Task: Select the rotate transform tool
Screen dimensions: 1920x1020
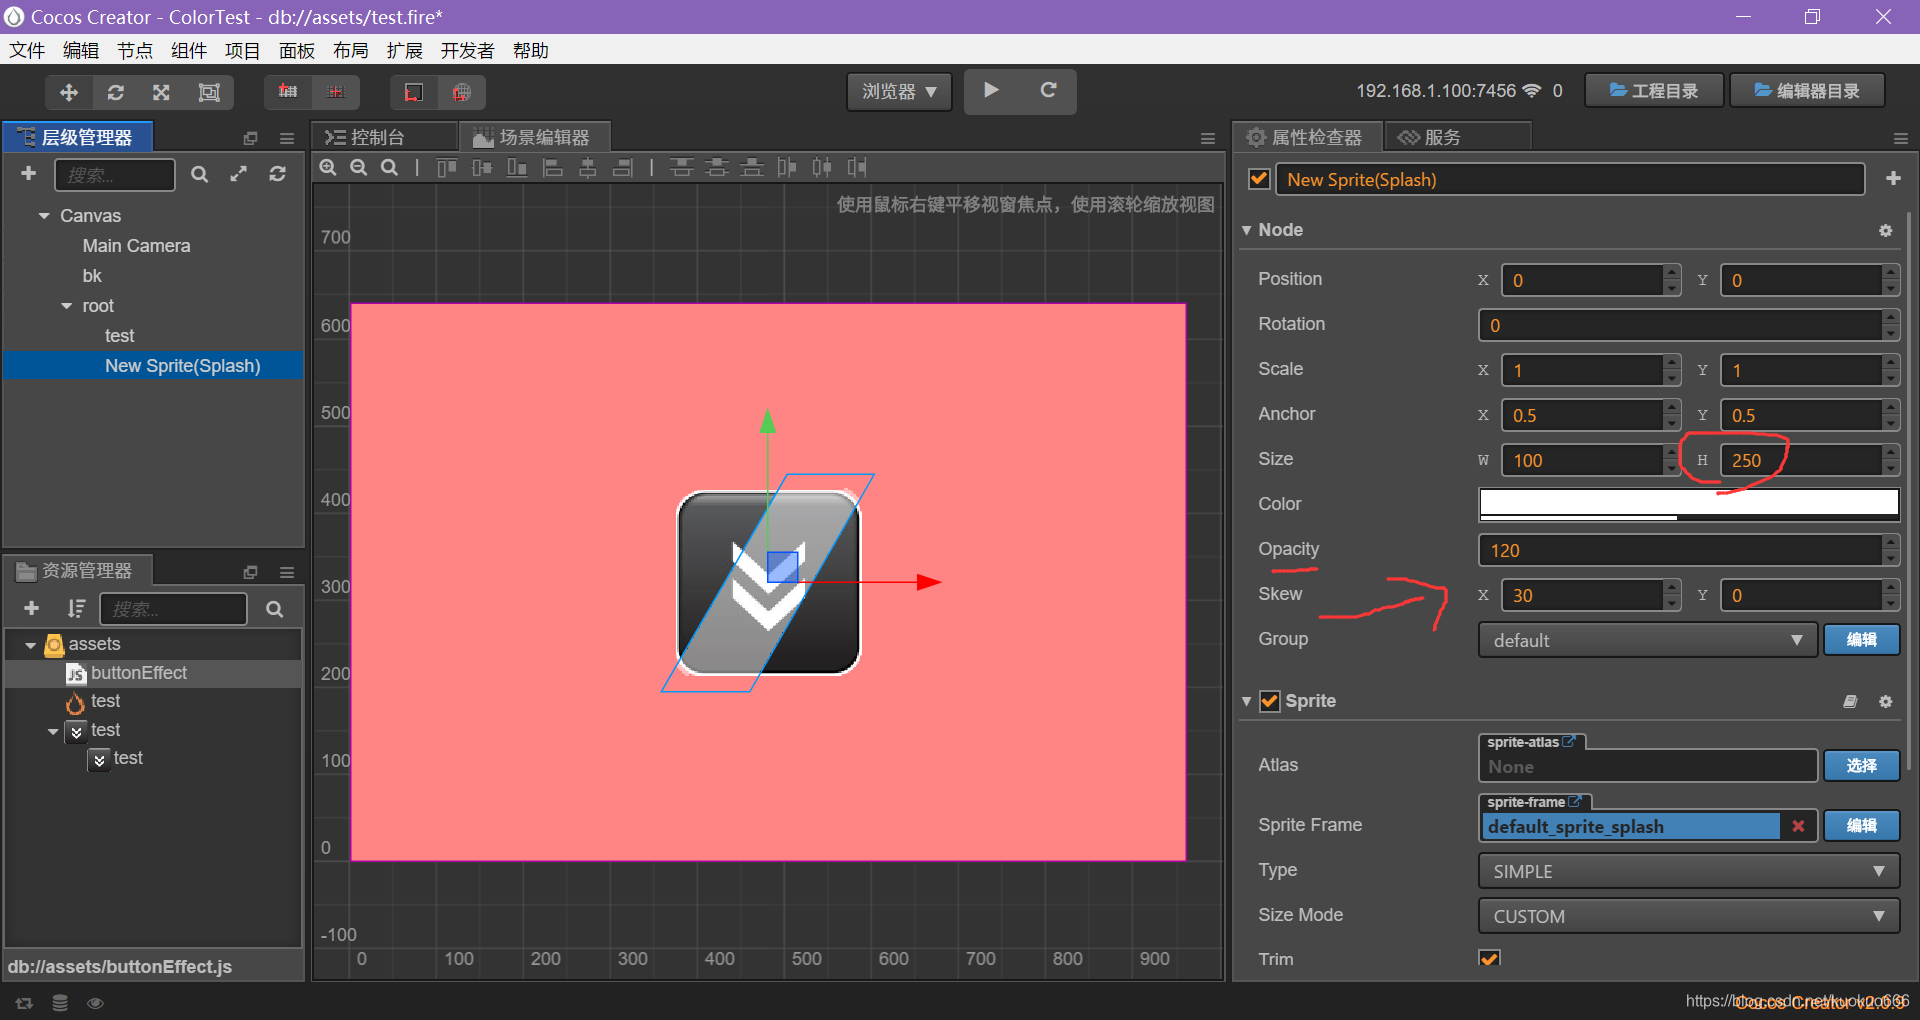Action: coord(116,92)
